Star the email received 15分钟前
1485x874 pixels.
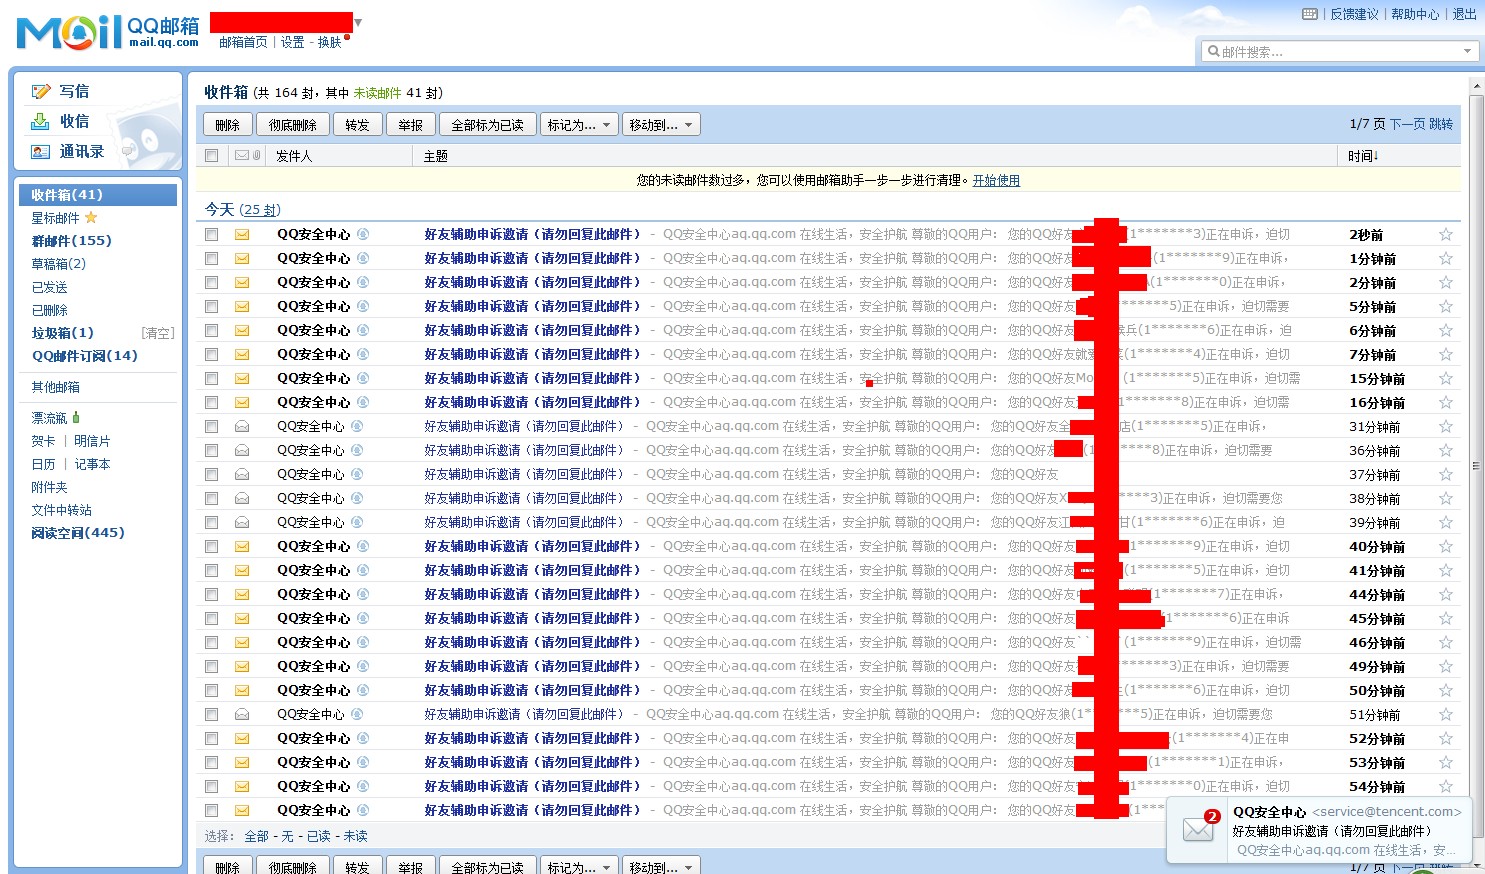(1445, 378)
